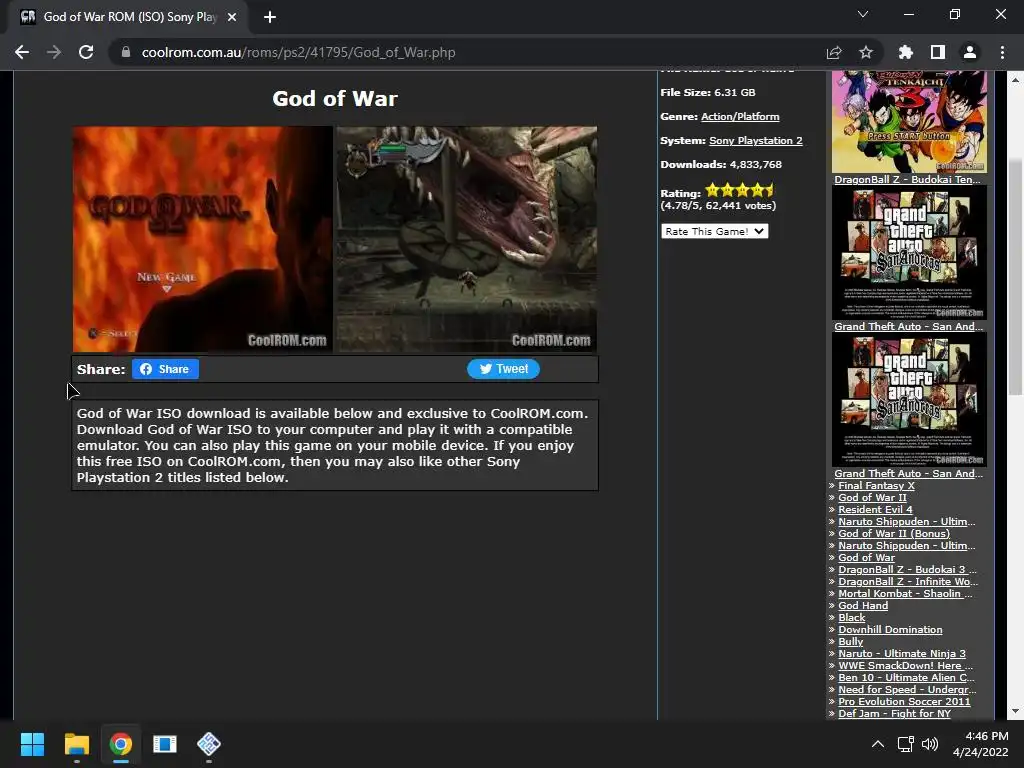Open Chrome profile menu

[970, 52]
